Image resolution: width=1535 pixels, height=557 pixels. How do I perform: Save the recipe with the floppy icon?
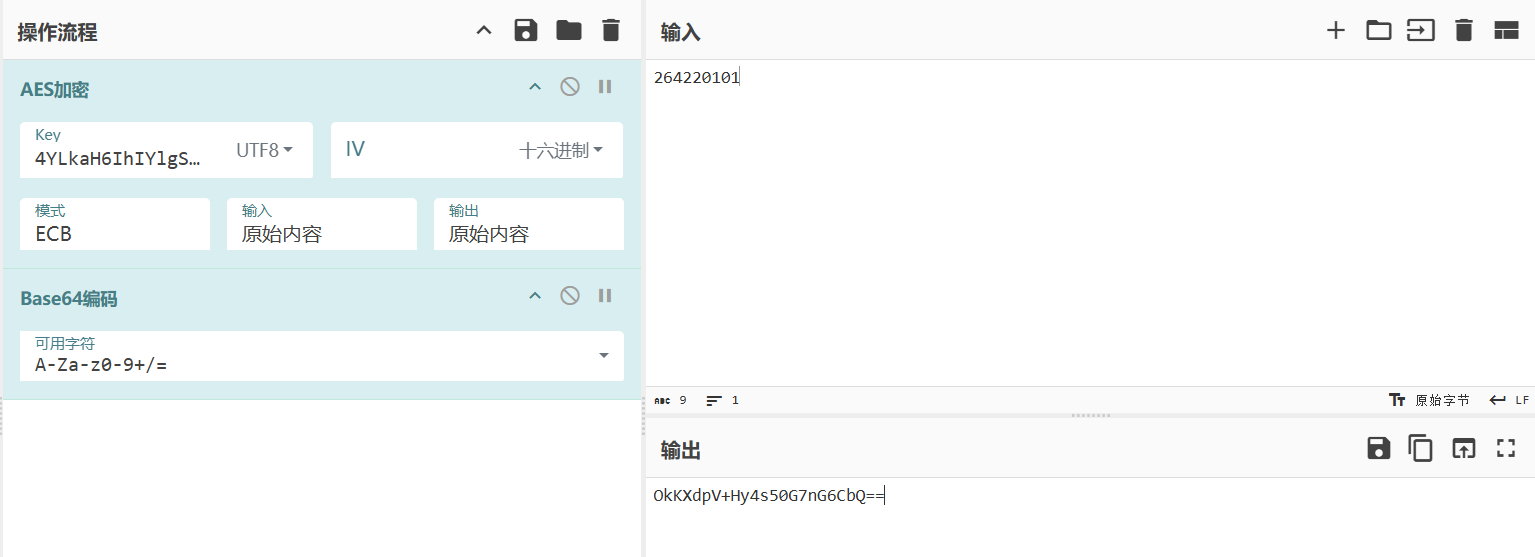(x=526, y=30)
